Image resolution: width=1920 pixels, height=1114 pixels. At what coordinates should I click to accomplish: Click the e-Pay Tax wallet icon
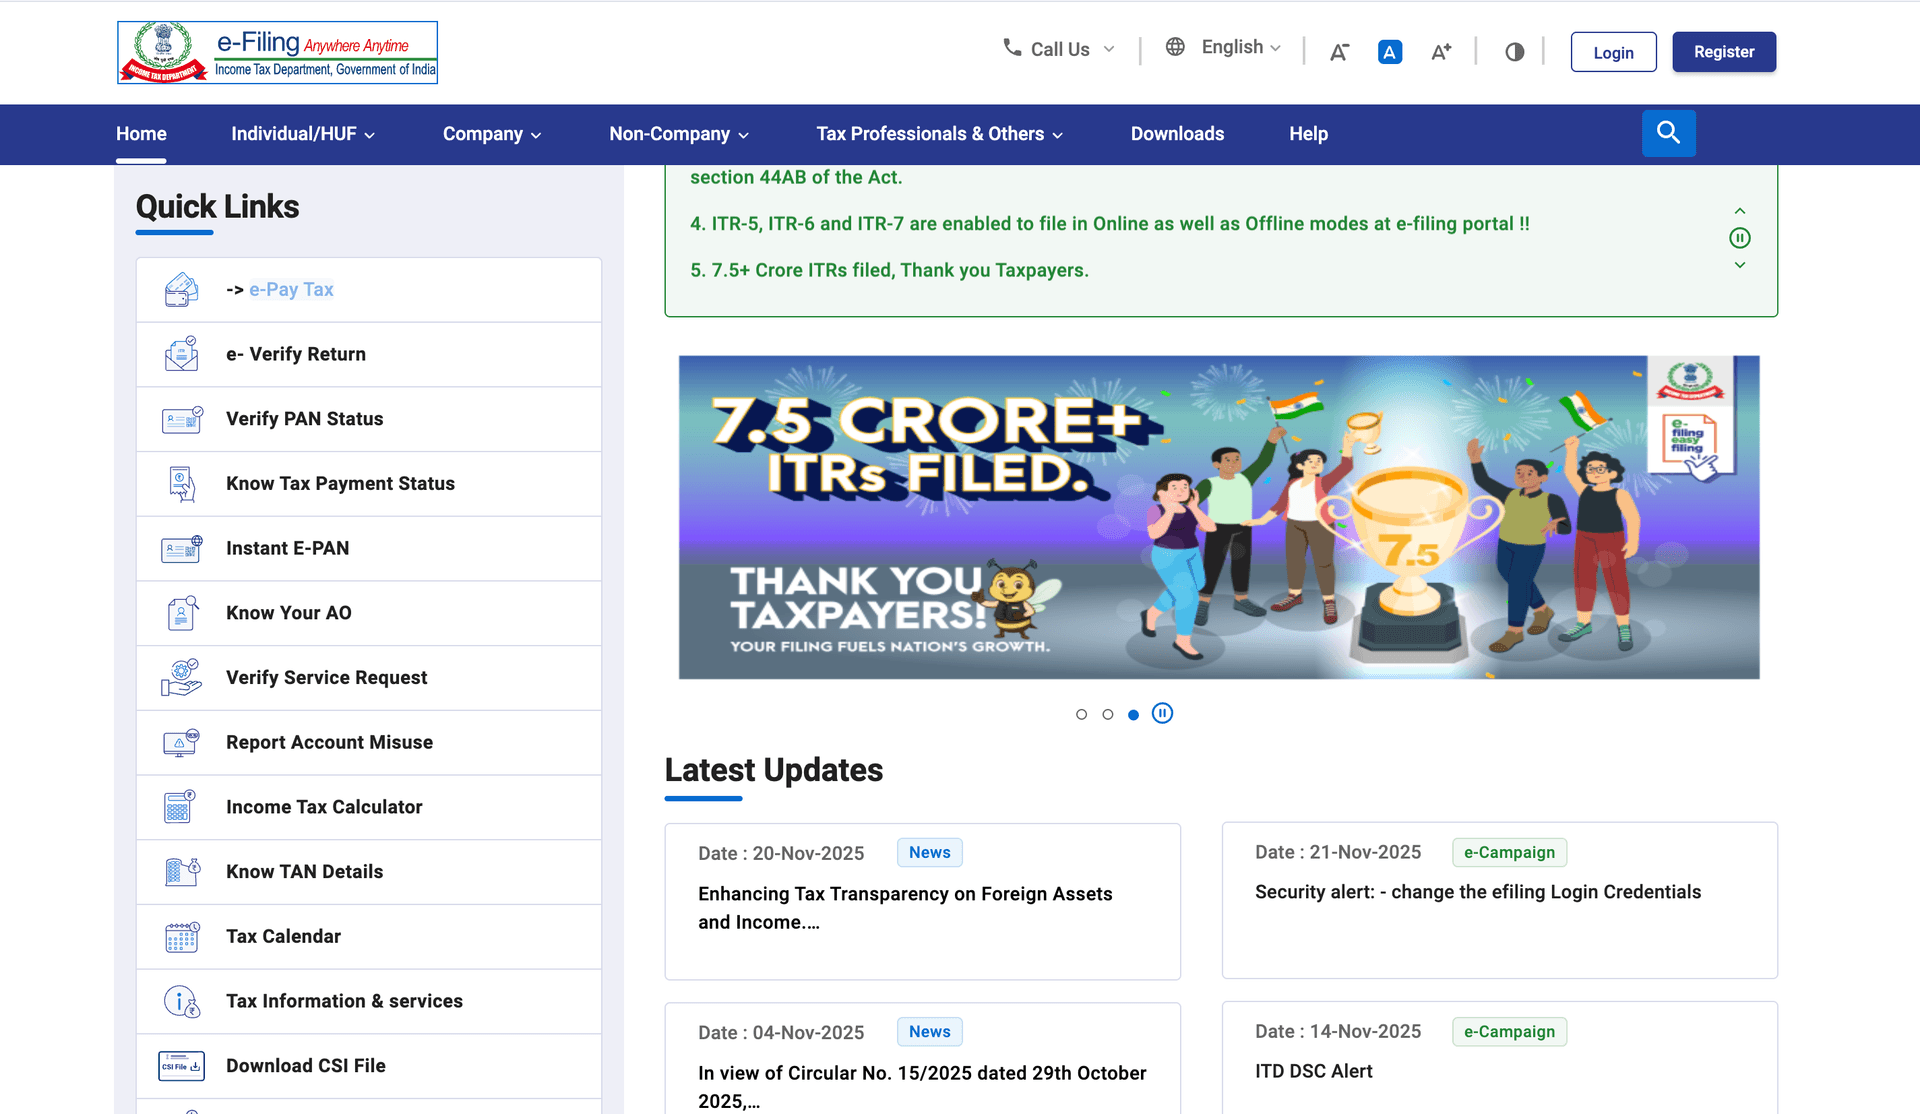coord(181,289)
